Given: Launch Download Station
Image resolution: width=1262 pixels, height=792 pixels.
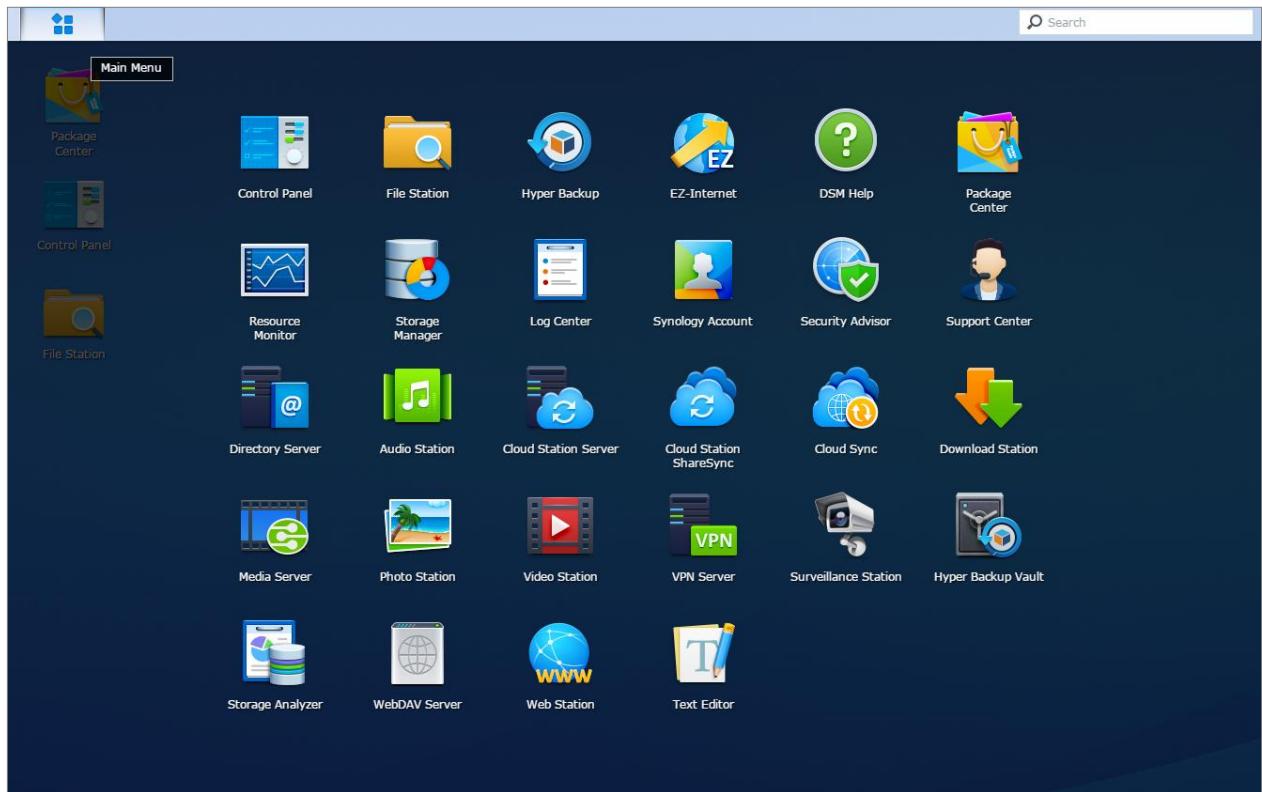Looking at the screenshot, I should (988, 404).
